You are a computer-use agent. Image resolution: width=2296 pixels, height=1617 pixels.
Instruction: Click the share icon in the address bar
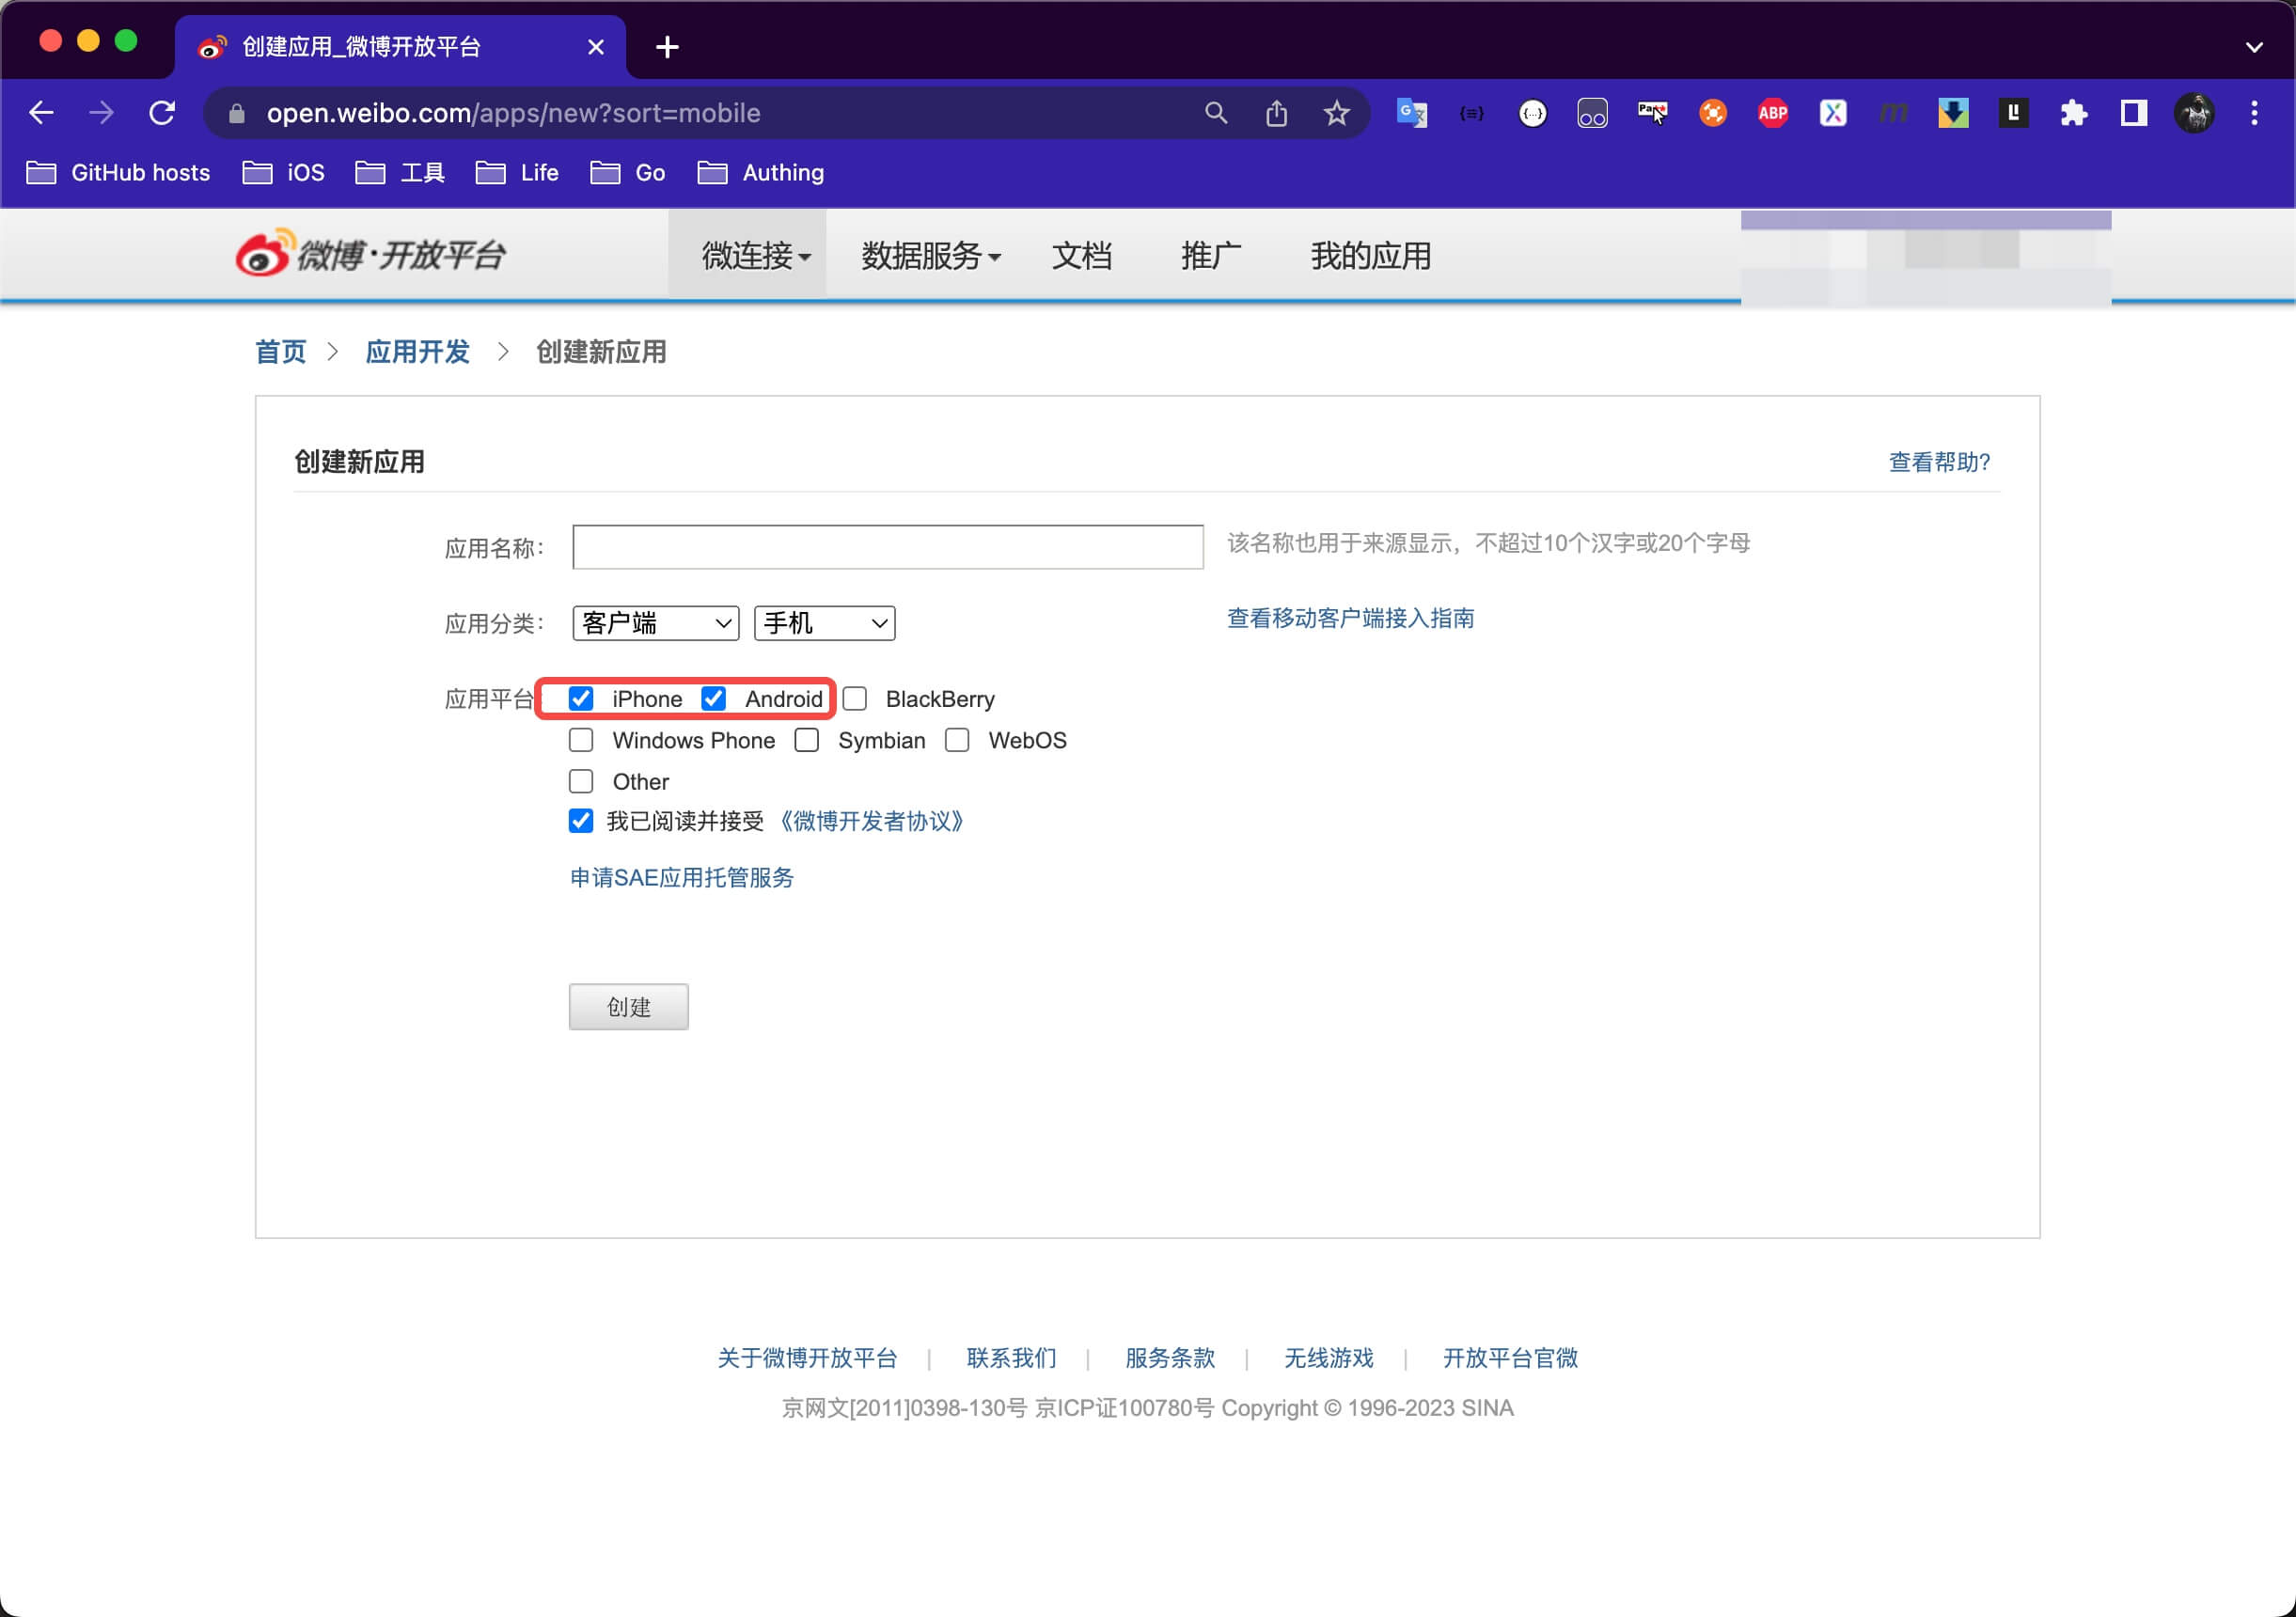[x=1276, y=113]
